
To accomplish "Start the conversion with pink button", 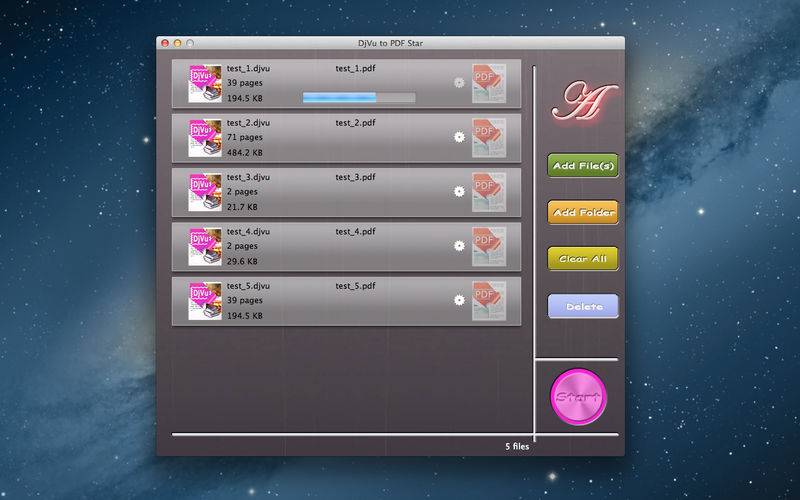I will click(579, 396).
